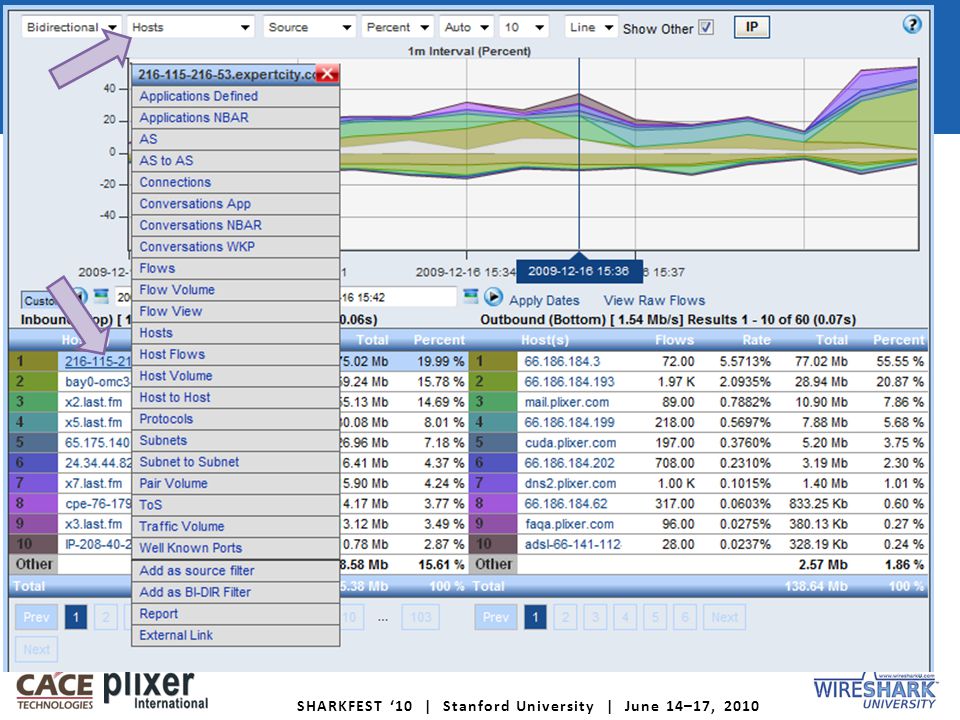Select the Connections menu item
960x720 pixels.
[x=236, y=182]
